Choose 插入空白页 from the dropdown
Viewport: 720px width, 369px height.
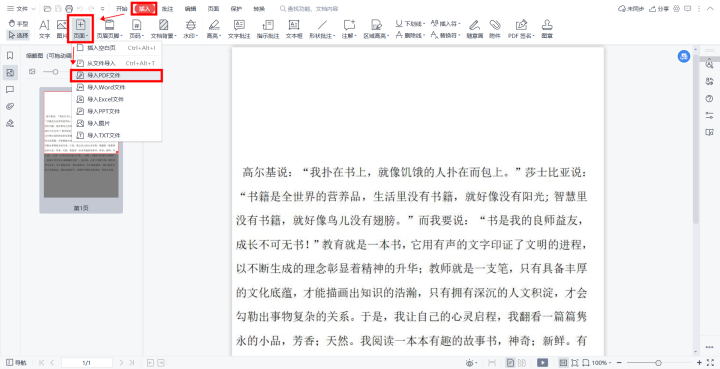pyautogui.click(x=117, y=48)
